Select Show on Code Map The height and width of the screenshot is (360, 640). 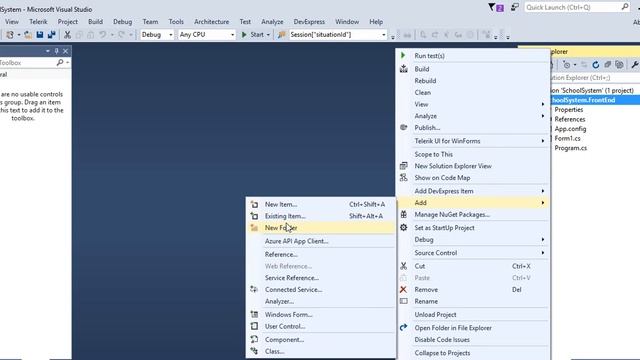(x=473, y=178)
